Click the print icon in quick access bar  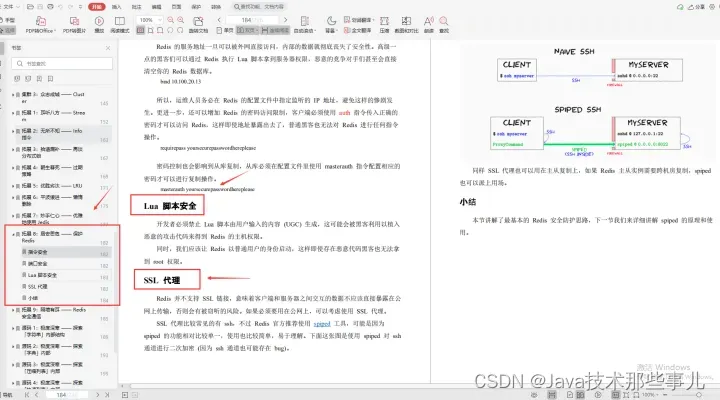coord(50,7)
